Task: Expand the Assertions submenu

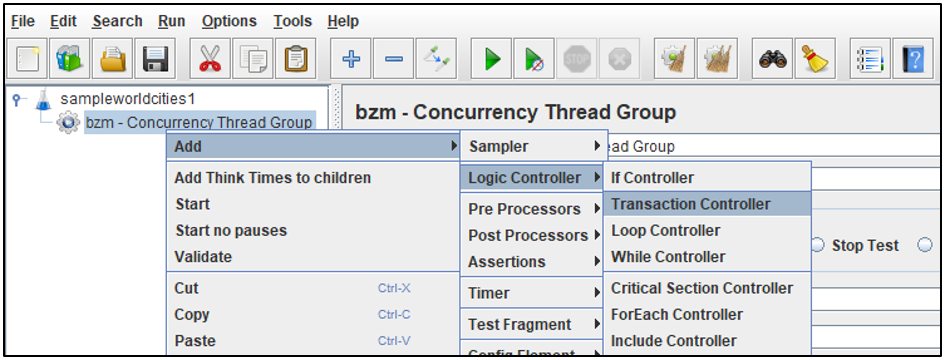Action: point(533,262)
